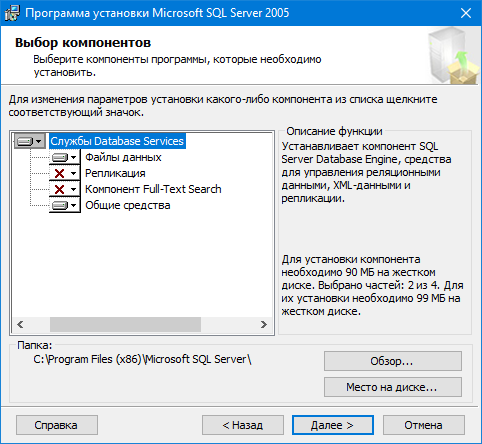Open the Файлы данных install-state dropdown
Screen dimensions: 482x444
65,157
